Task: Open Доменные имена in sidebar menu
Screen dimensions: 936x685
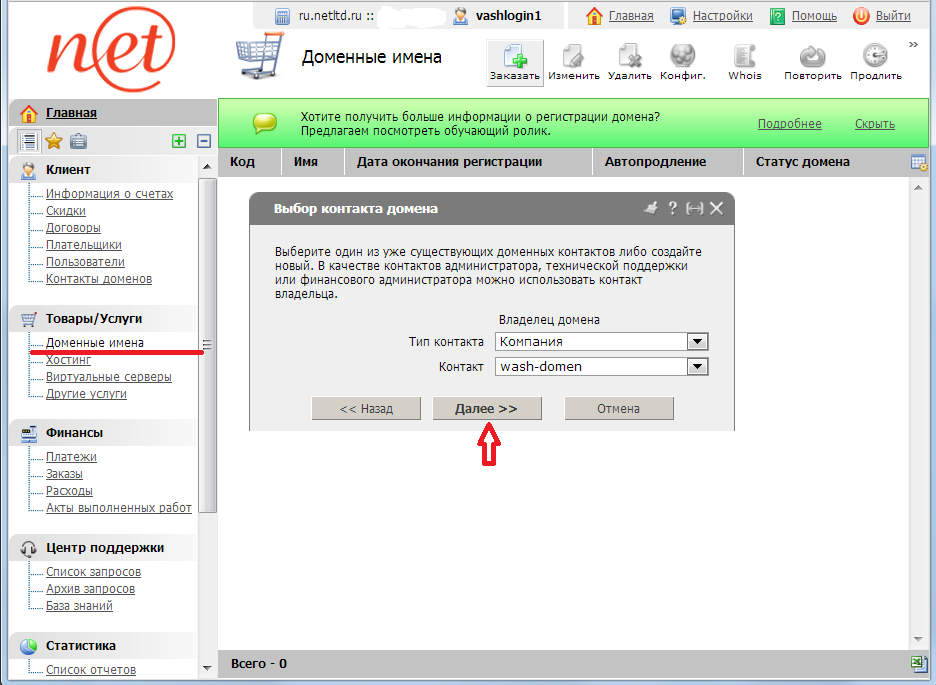Action: point(95,343)
